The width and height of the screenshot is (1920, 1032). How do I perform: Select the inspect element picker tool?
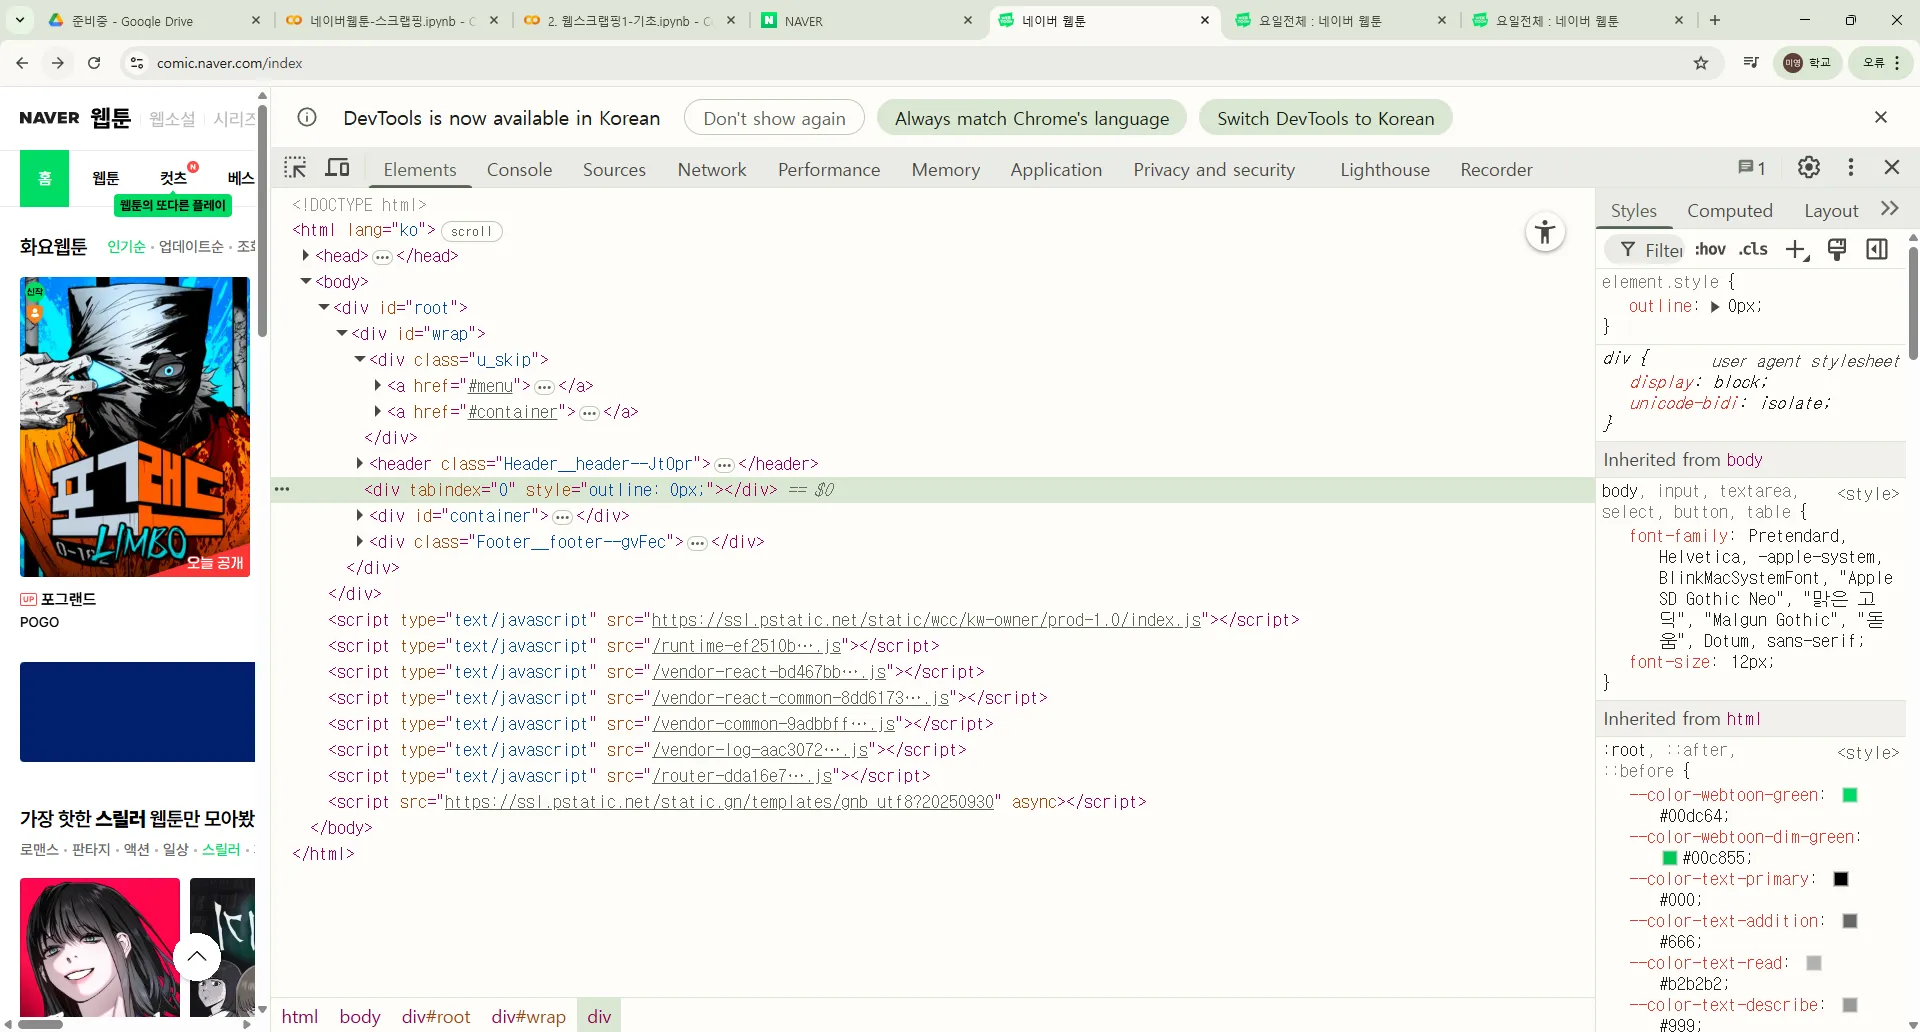(295, 168)
